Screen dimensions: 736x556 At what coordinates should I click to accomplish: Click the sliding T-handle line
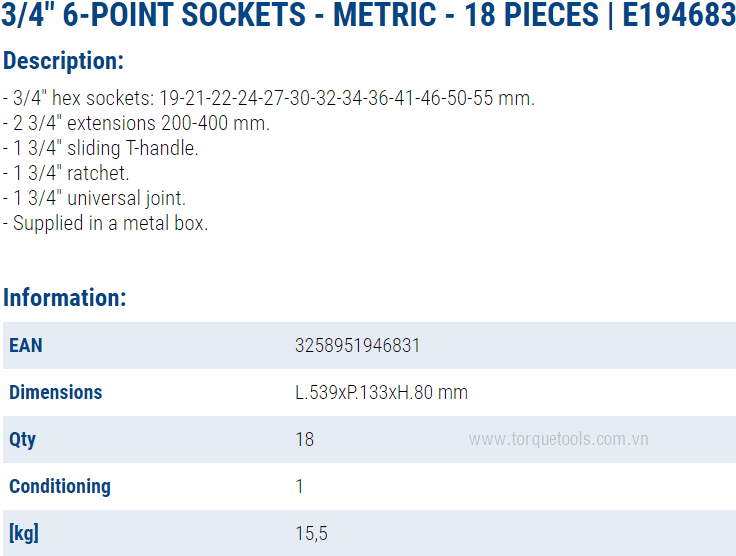tap(101, 148)
